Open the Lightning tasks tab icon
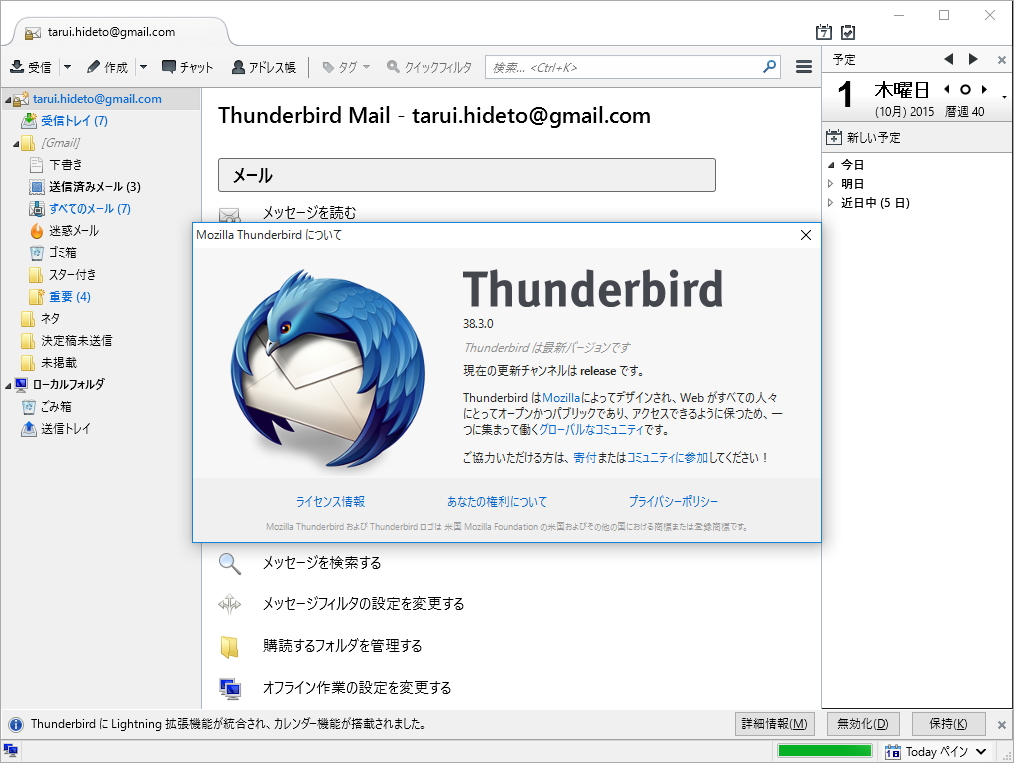The width and height of the screenshot is (1014, 763). tap(849, 33)
